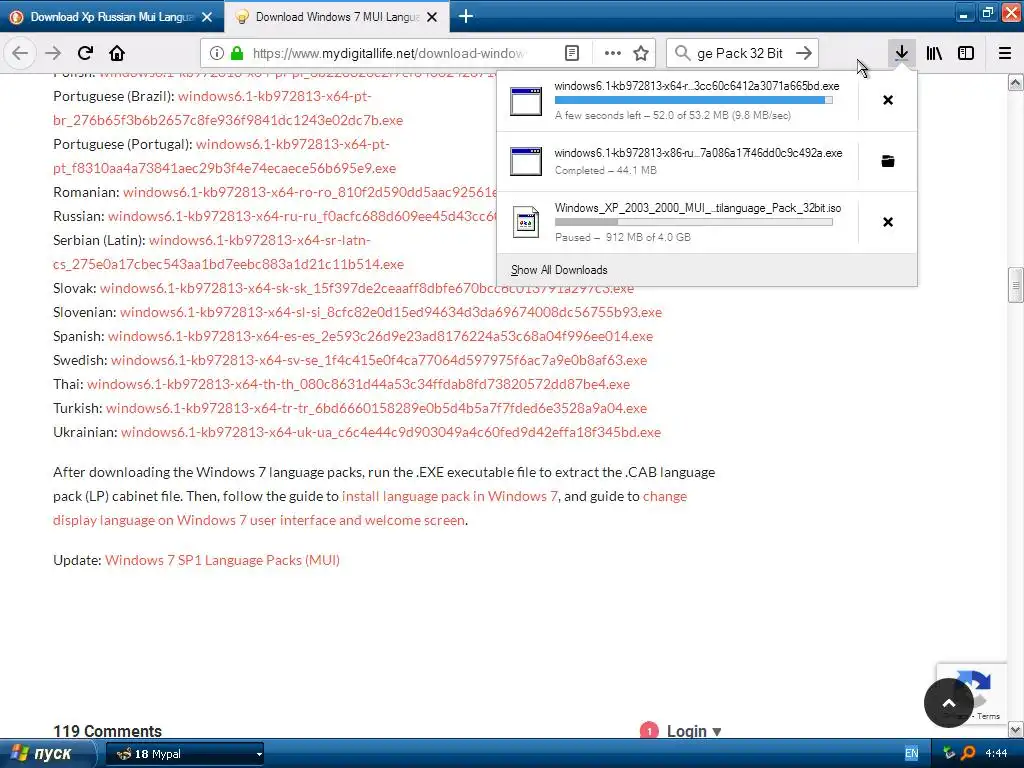
Task: Click the forward navigation arrow
Action: click(x=53, y=53)
